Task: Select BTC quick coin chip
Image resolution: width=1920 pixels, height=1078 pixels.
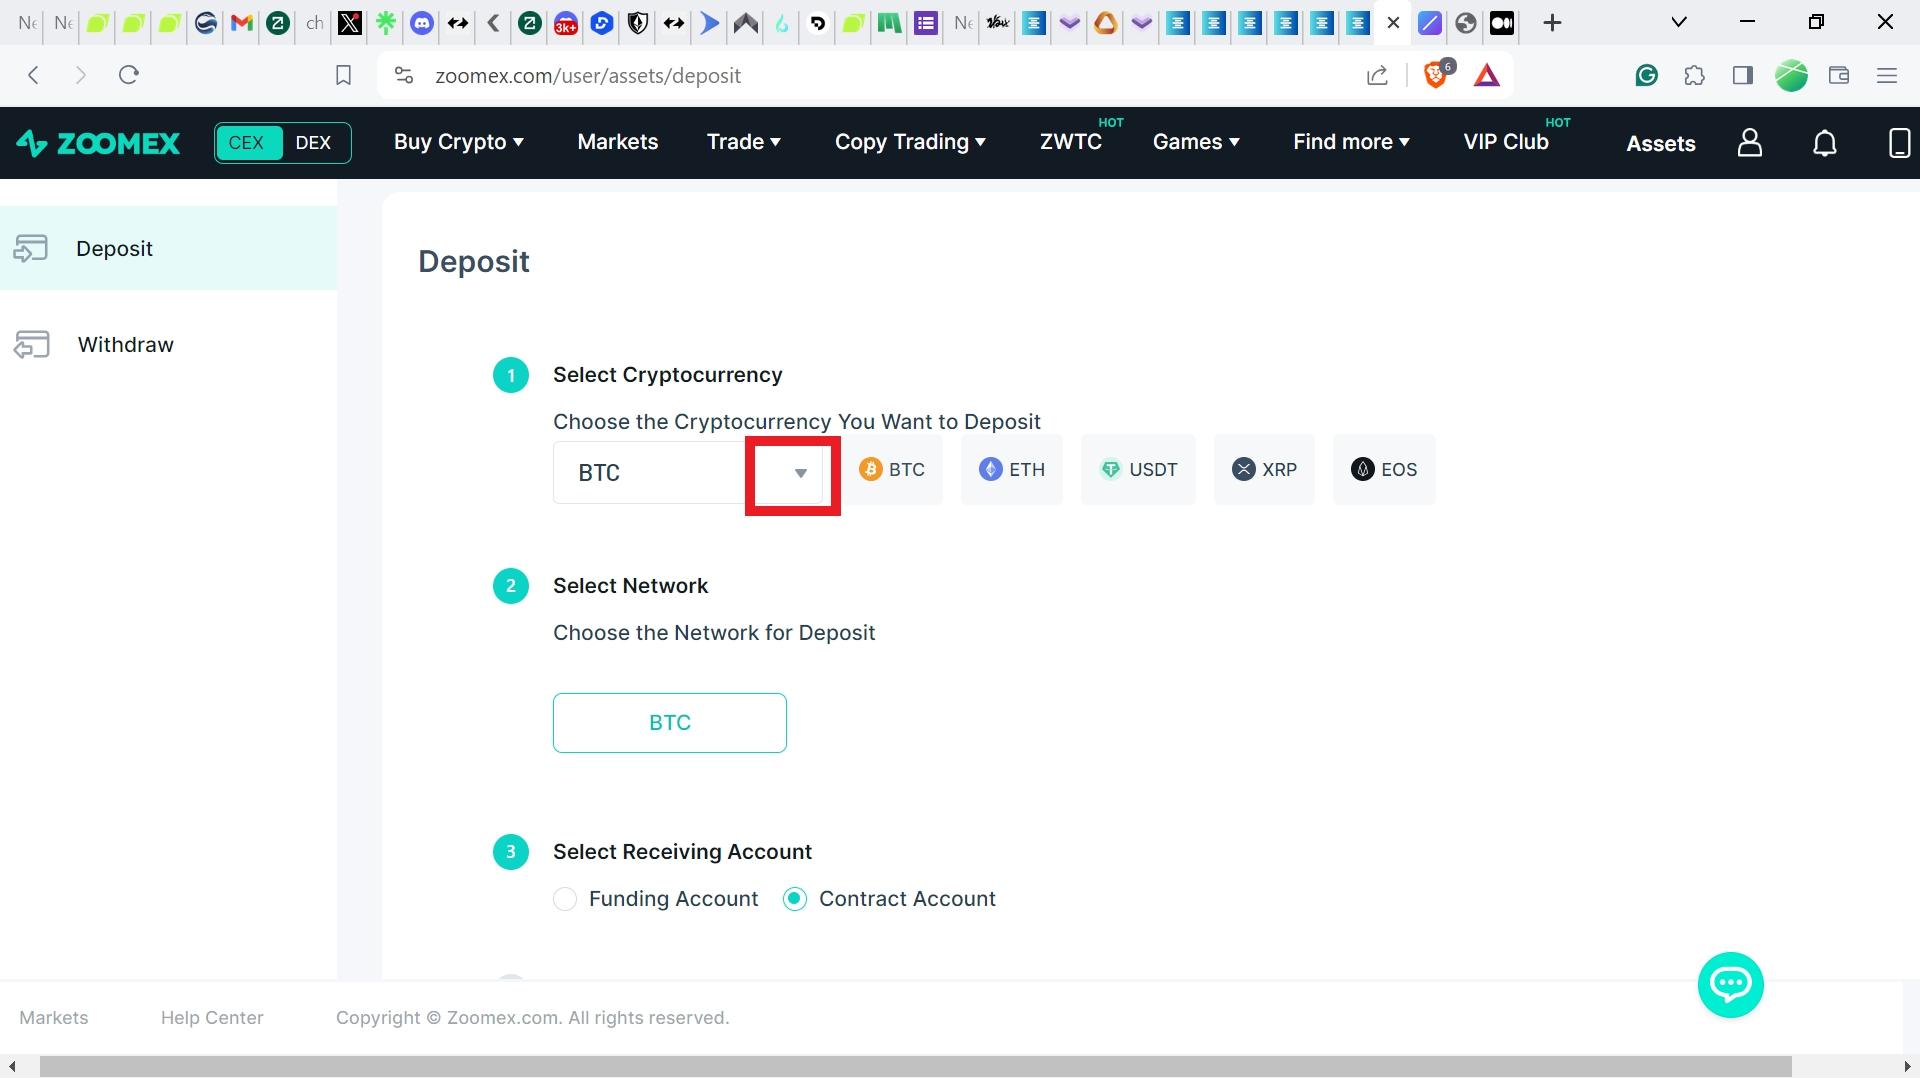Action: [x=893, y=470]
